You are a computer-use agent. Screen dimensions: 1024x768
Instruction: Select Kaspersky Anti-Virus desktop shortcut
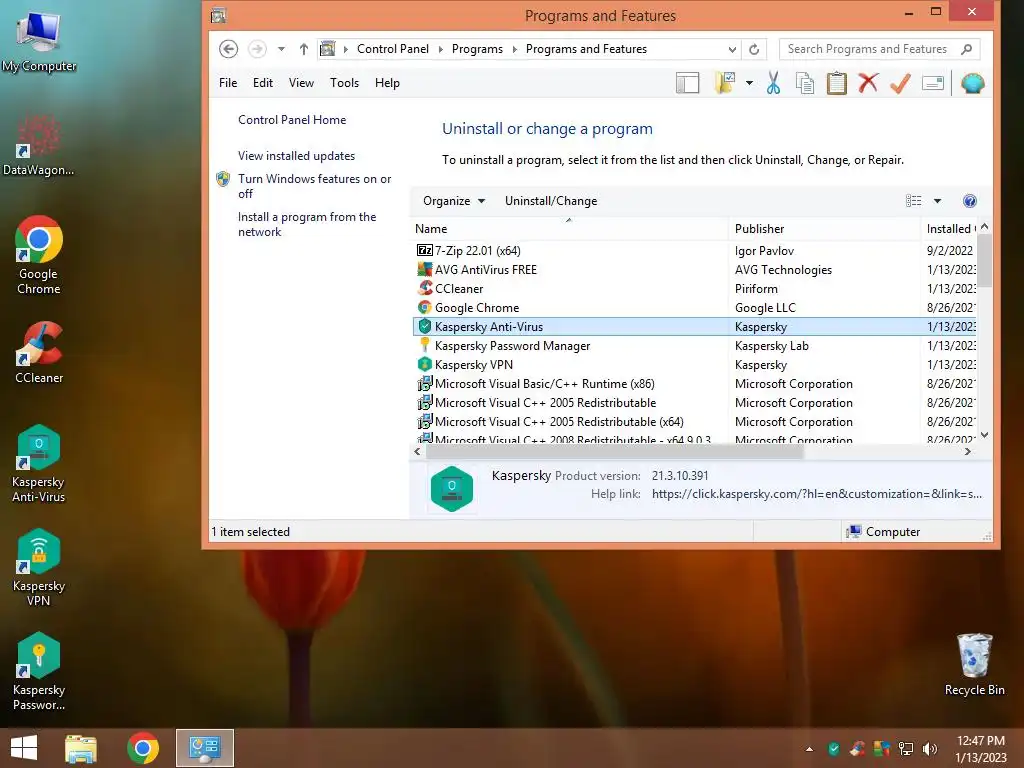(x=39, y=464)
